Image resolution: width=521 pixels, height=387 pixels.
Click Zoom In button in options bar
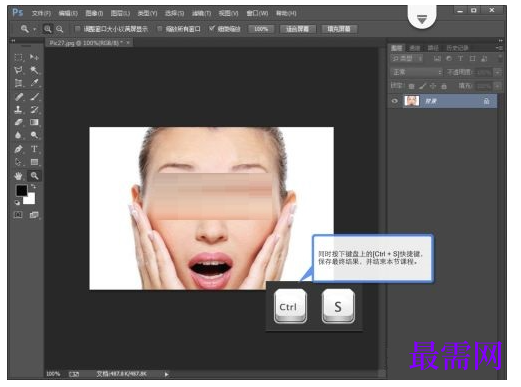click(48, 29)
